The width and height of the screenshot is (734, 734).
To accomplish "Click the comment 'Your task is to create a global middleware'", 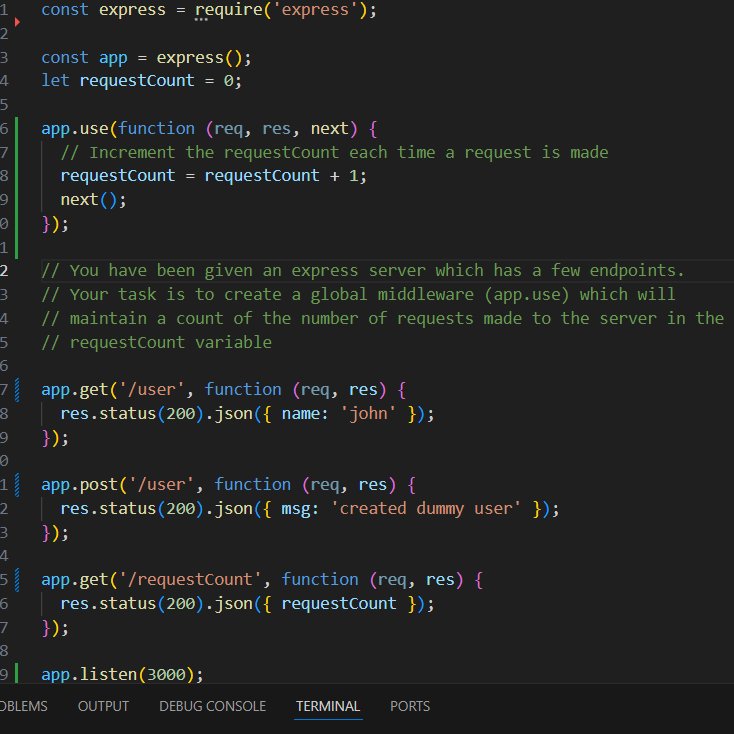I will (358, 294).
